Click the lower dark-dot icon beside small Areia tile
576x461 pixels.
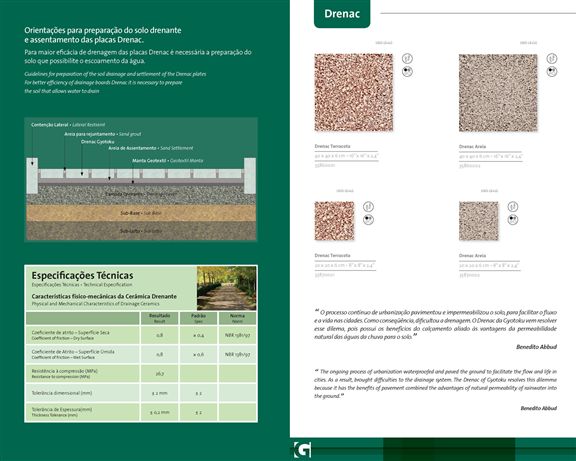click(x=513, y=220)
